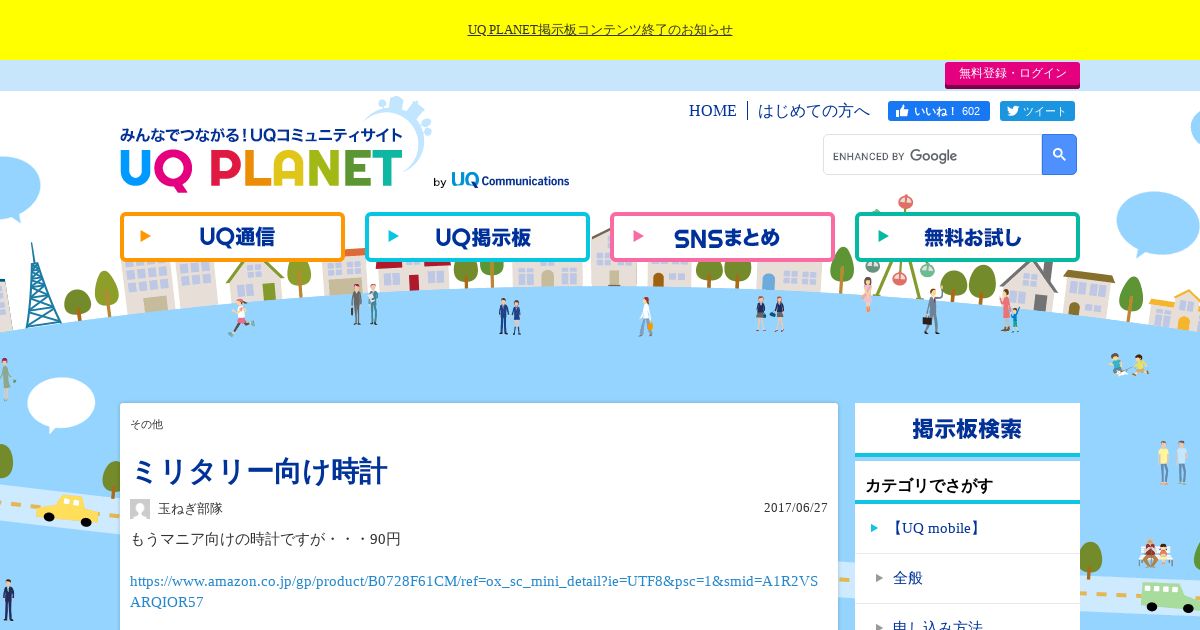Open the UQ Communications logo link
1200x630 pixels.
[x=510, y=180]
